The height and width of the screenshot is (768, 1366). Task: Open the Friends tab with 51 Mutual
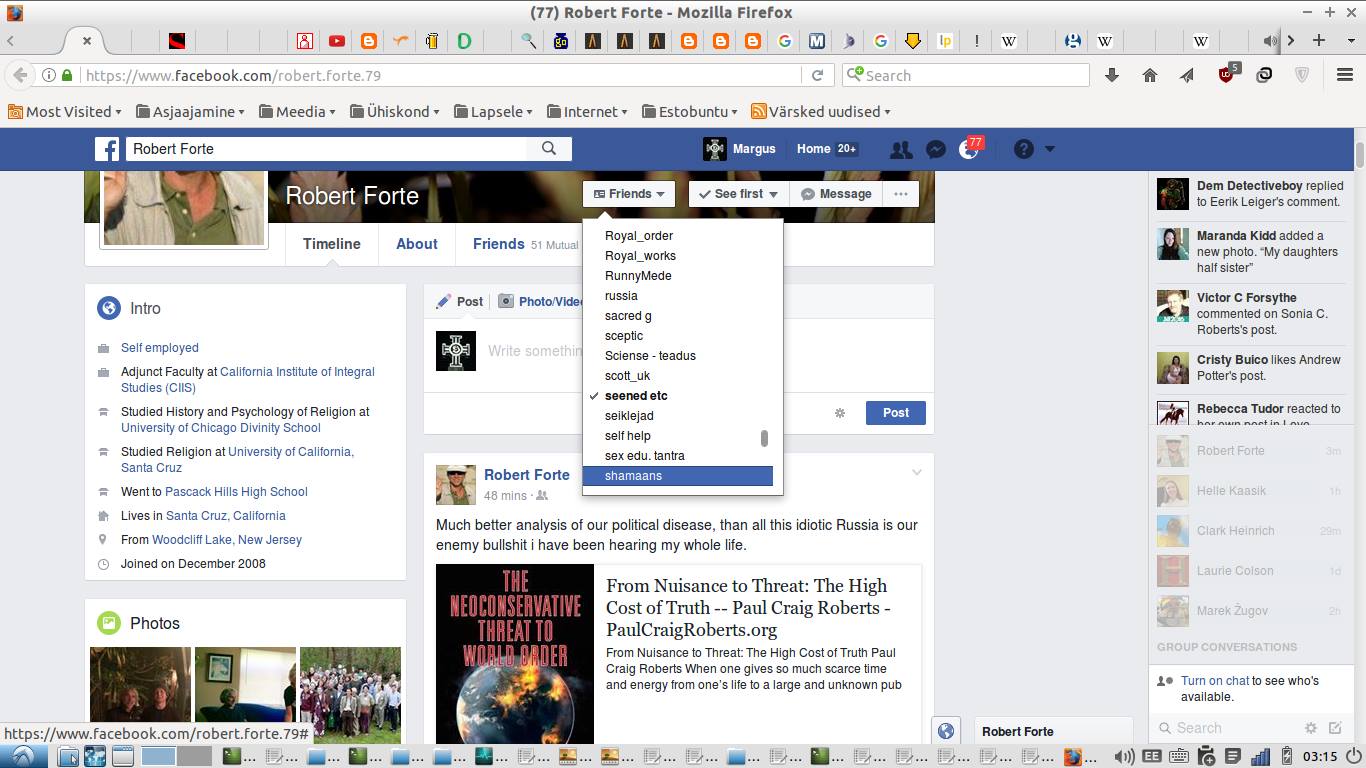click(526, 244)
